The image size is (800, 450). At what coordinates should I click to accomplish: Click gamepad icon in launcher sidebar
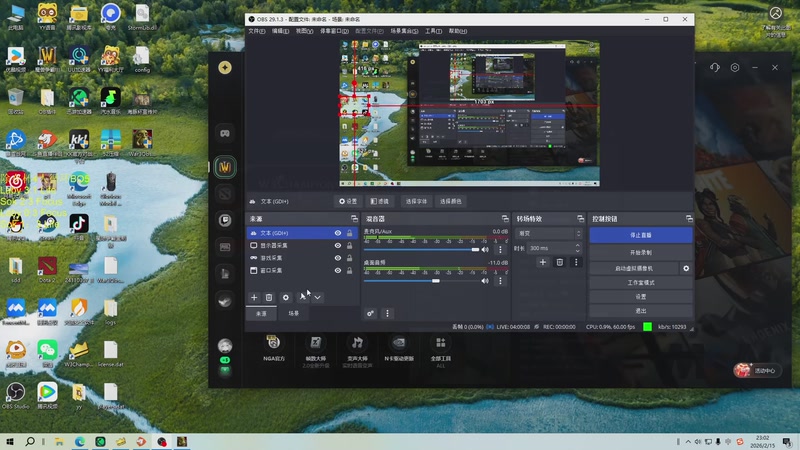coord(225,133)
